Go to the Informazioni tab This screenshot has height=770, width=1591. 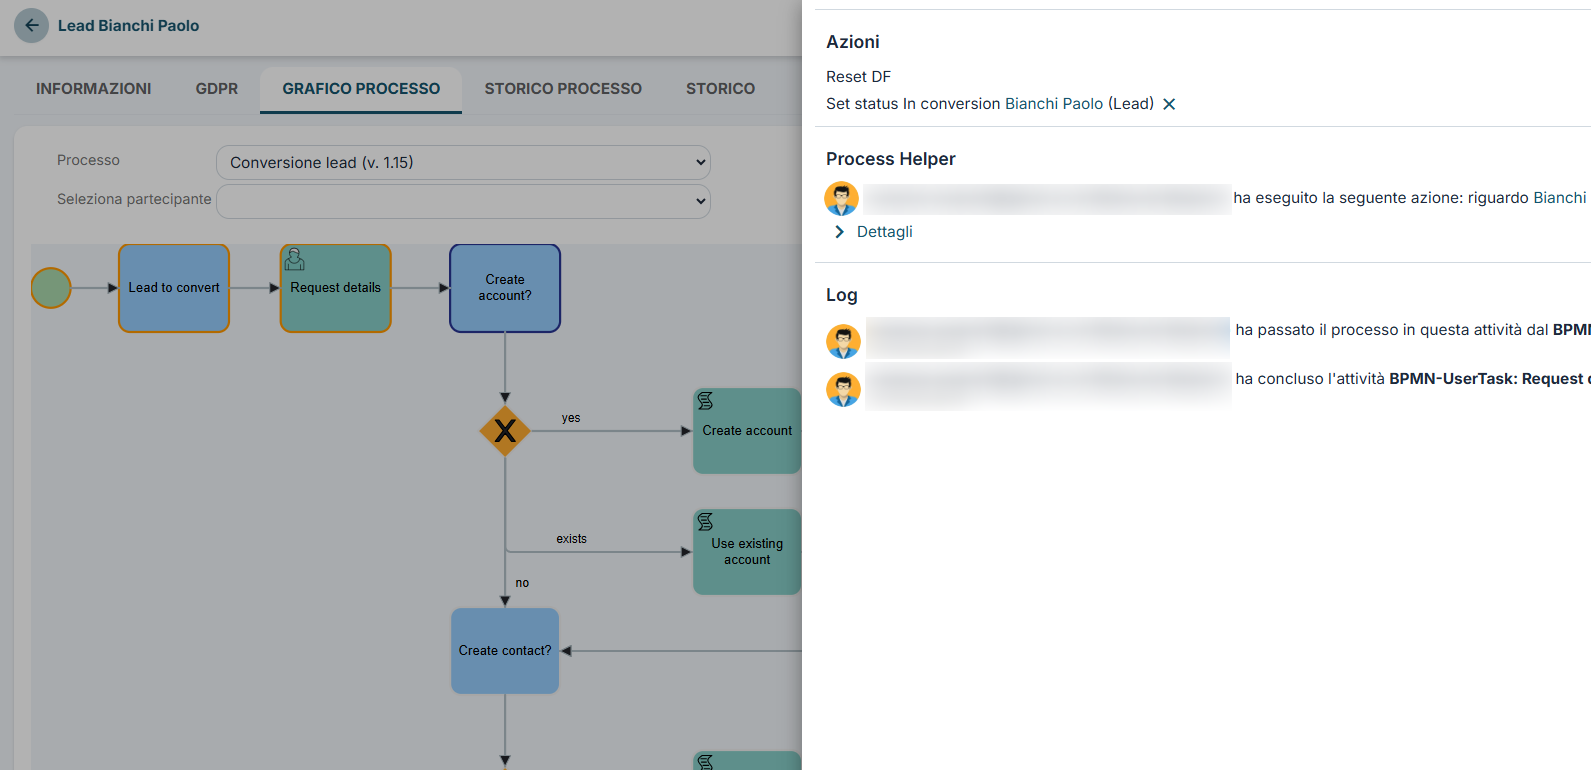click(94, 89)
